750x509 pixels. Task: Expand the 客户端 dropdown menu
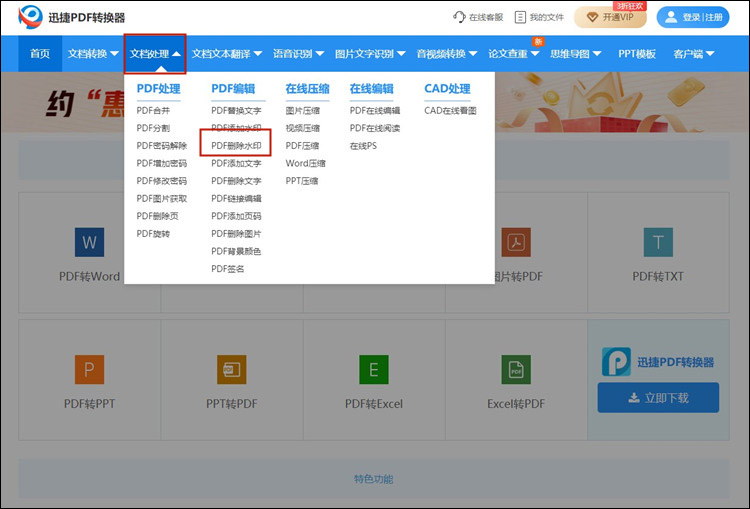pyautogui.click(x=694, y=54)
